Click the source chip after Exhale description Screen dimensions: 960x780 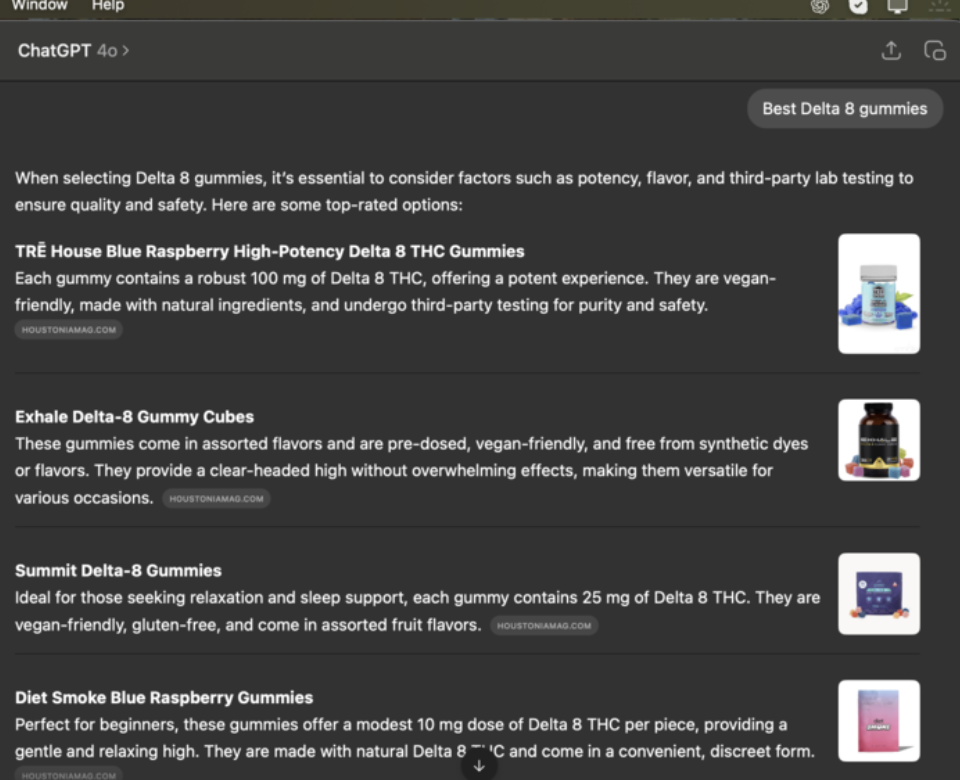tap(216, 498)
